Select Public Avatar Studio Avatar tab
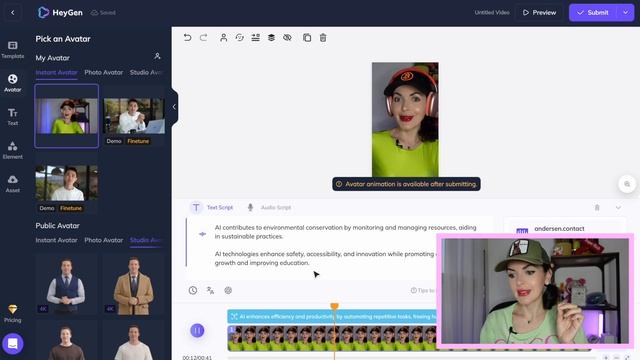The image size is (640, 360). 146,240
